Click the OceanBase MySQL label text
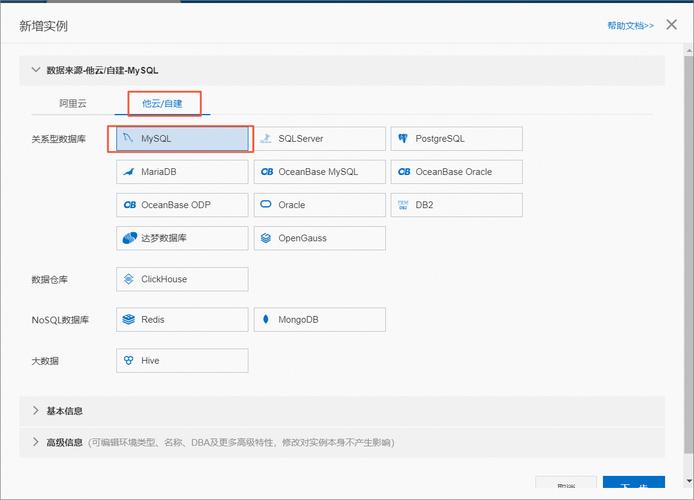Image resolution: width=694 pixels, height=500 pixels. click(318, 172)
